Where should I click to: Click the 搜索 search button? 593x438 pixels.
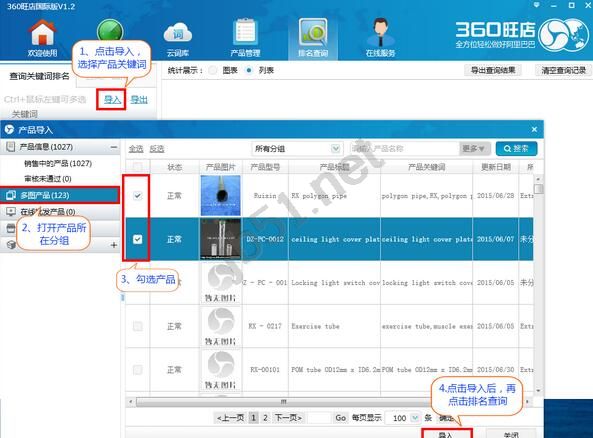(516, 149)
